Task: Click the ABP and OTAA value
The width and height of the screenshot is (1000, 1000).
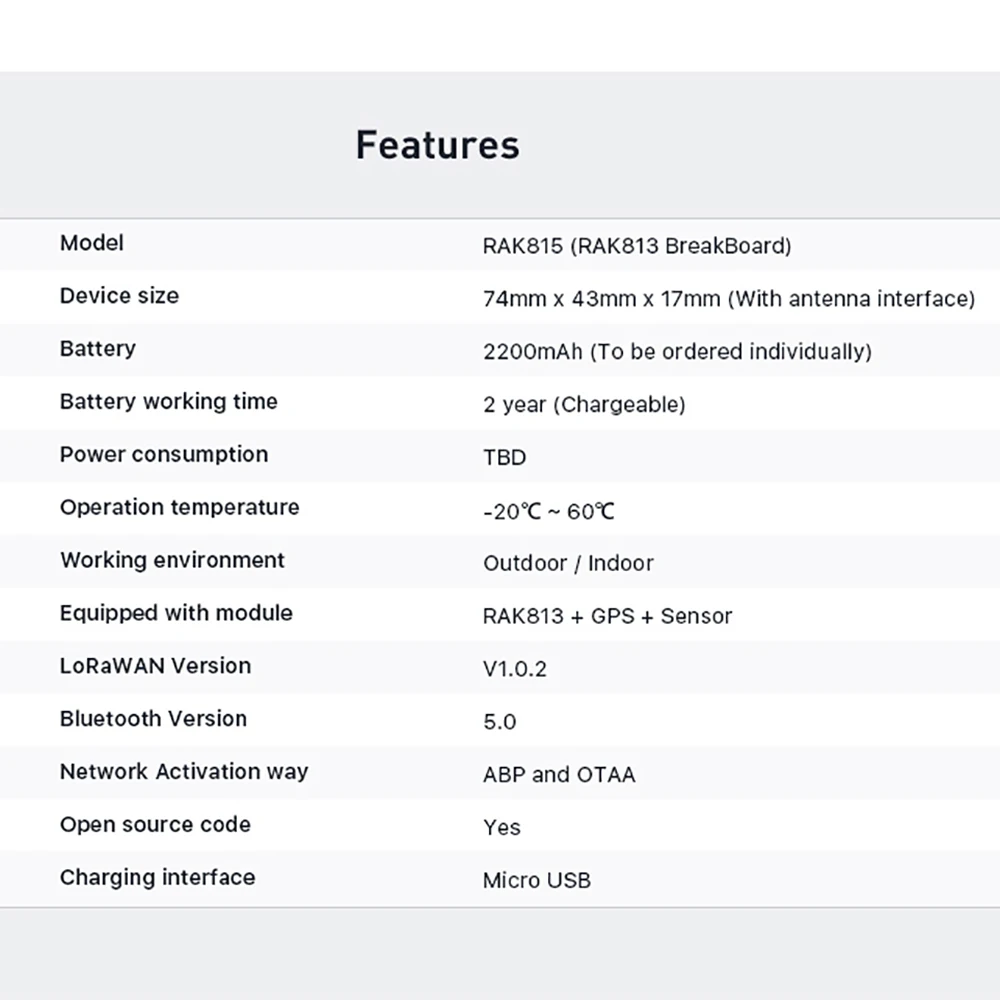Action: [x=559, y=775]
